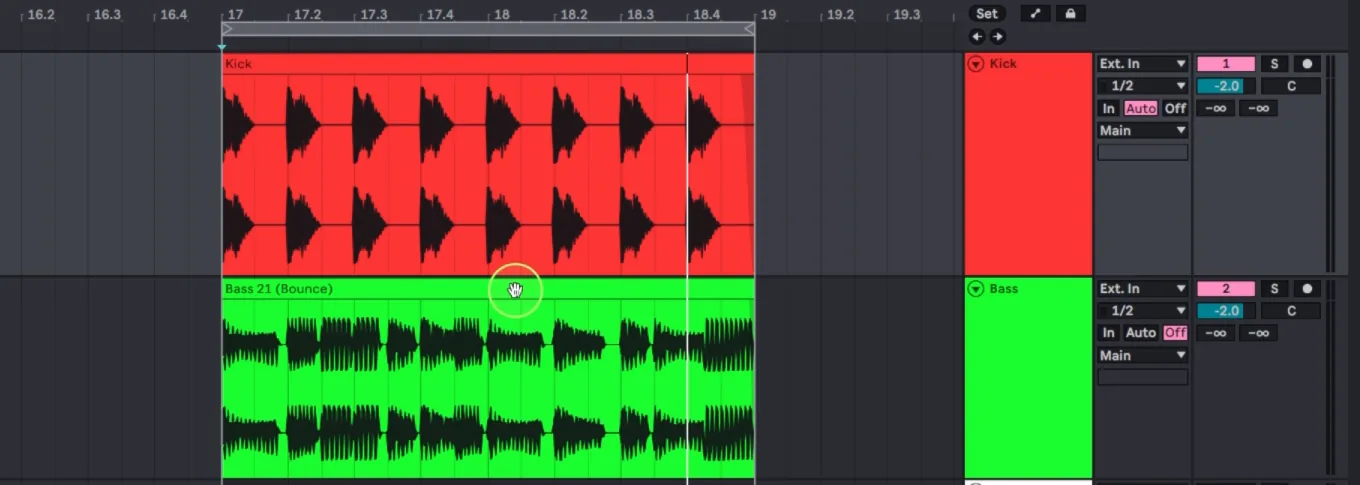
Task: Click the loop brace start handle
Action: [227, 29]
